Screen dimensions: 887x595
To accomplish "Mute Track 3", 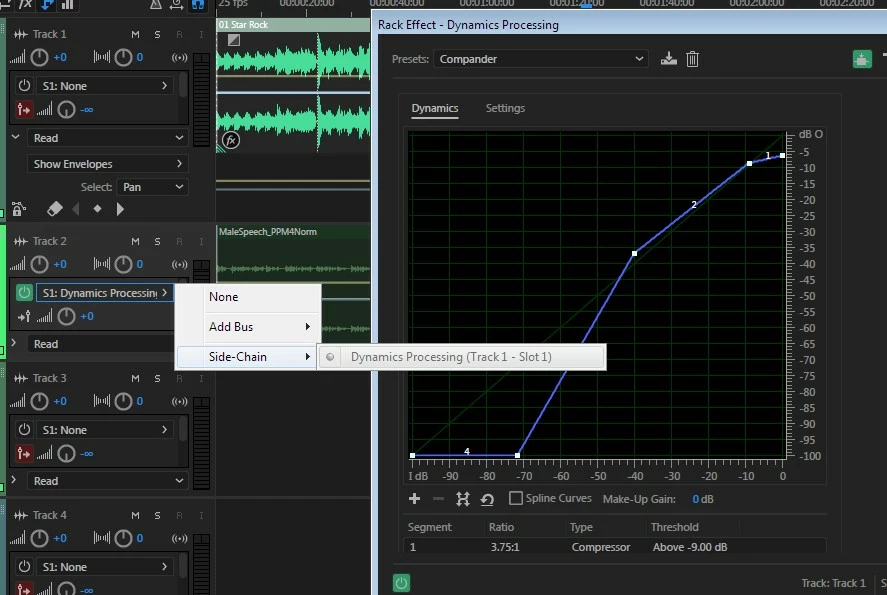I will [135, 378].
